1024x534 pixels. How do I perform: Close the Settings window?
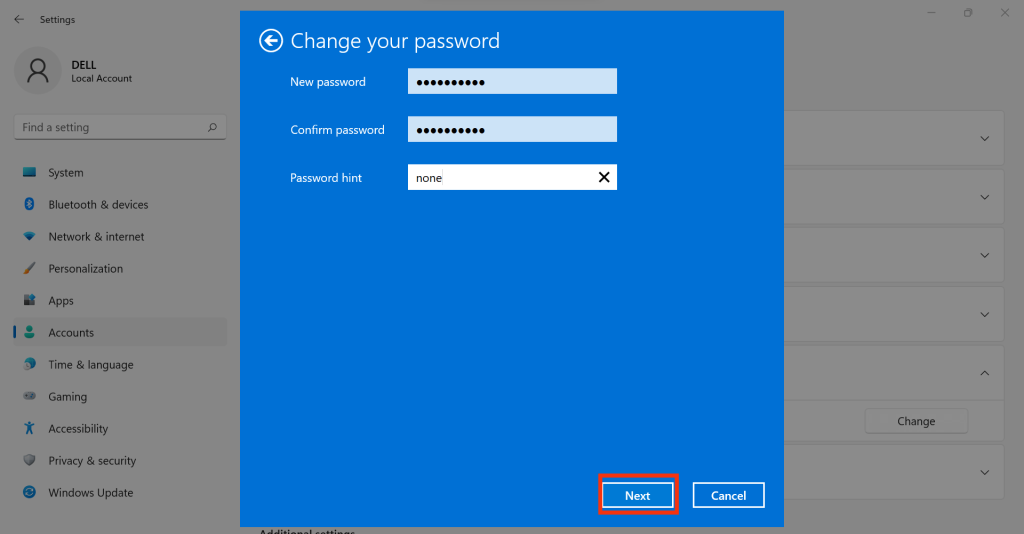pos(1004,12)
